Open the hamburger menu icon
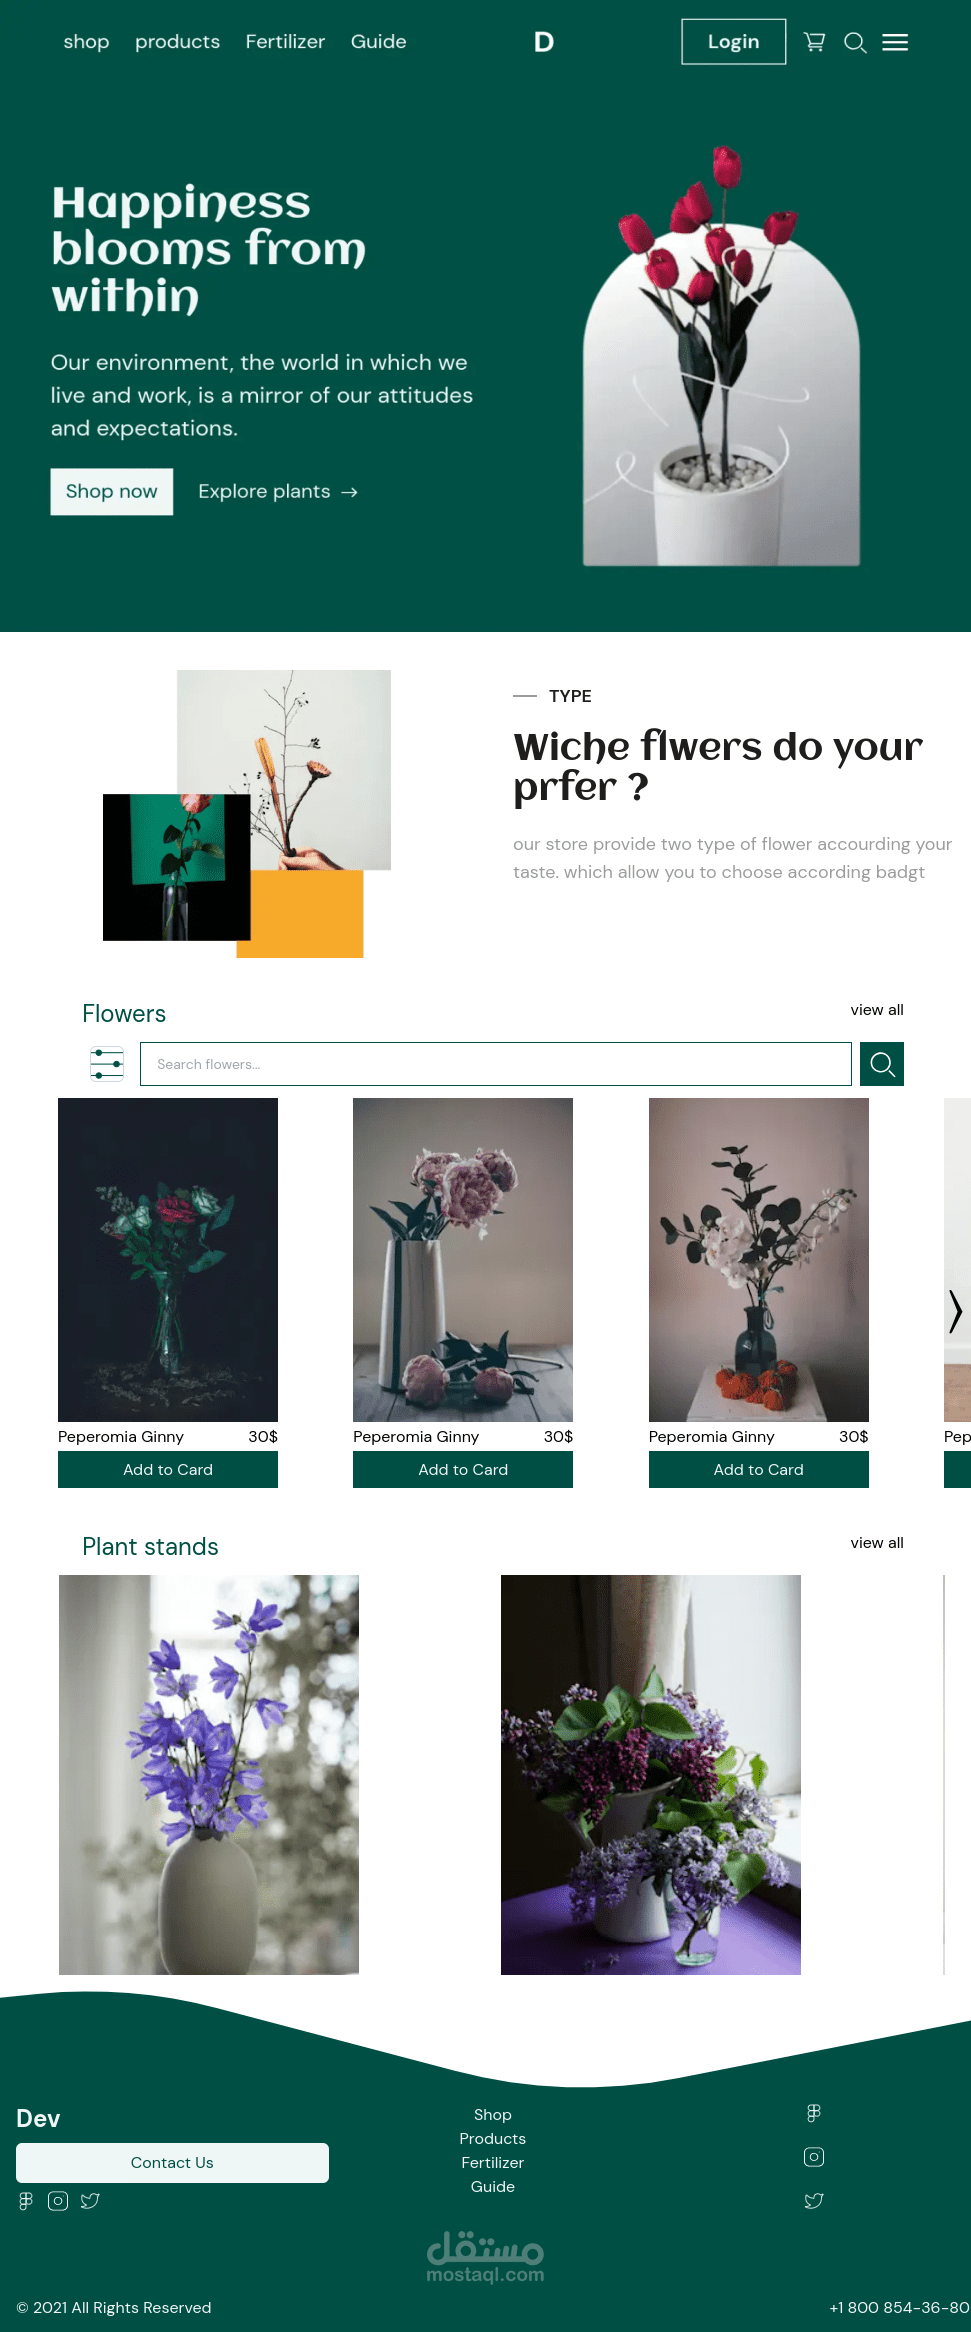This screenshot has height=2332, width=971. pos(895,42)
